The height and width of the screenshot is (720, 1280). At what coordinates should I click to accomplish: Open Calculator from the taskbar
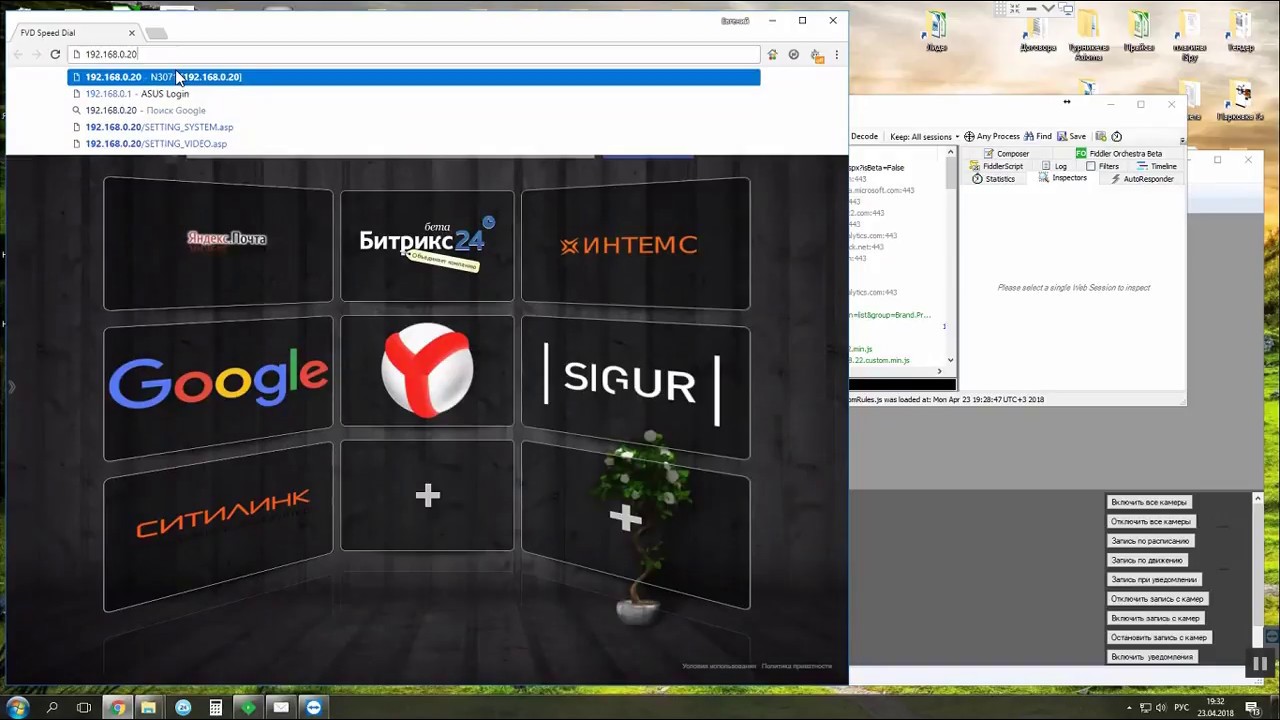click(215, 708)
